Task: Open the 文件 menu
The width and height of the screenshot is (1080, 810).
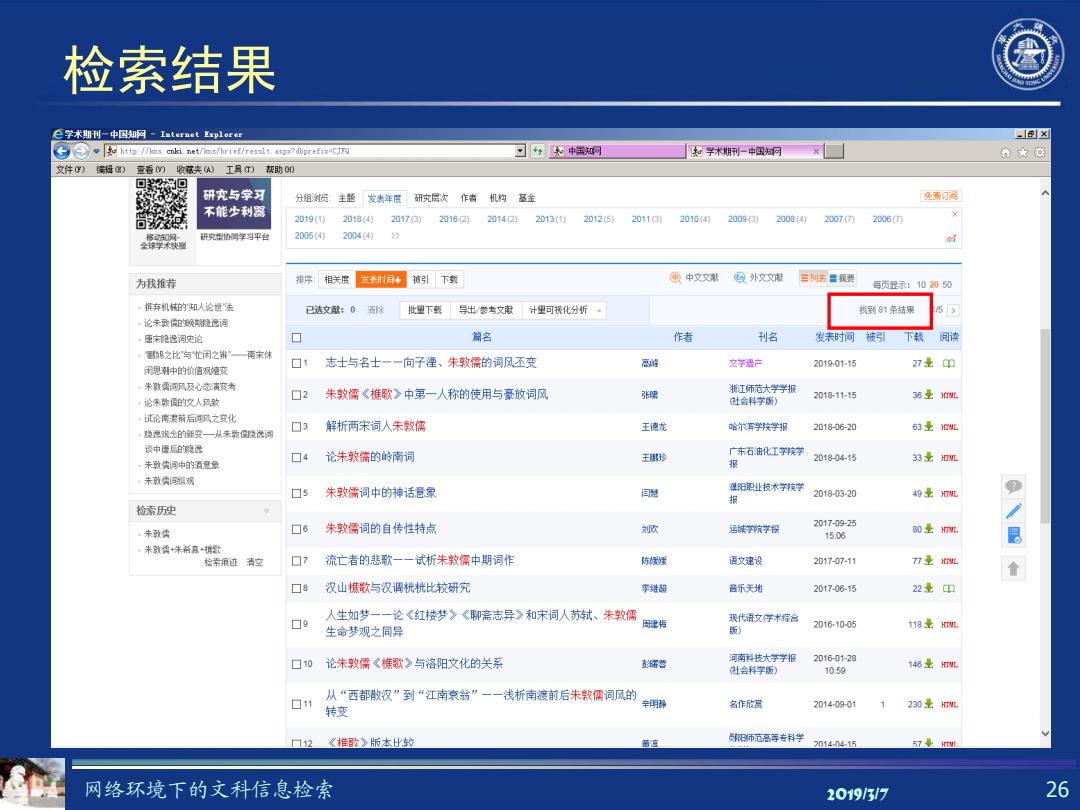Action: [x=70, y=169]
